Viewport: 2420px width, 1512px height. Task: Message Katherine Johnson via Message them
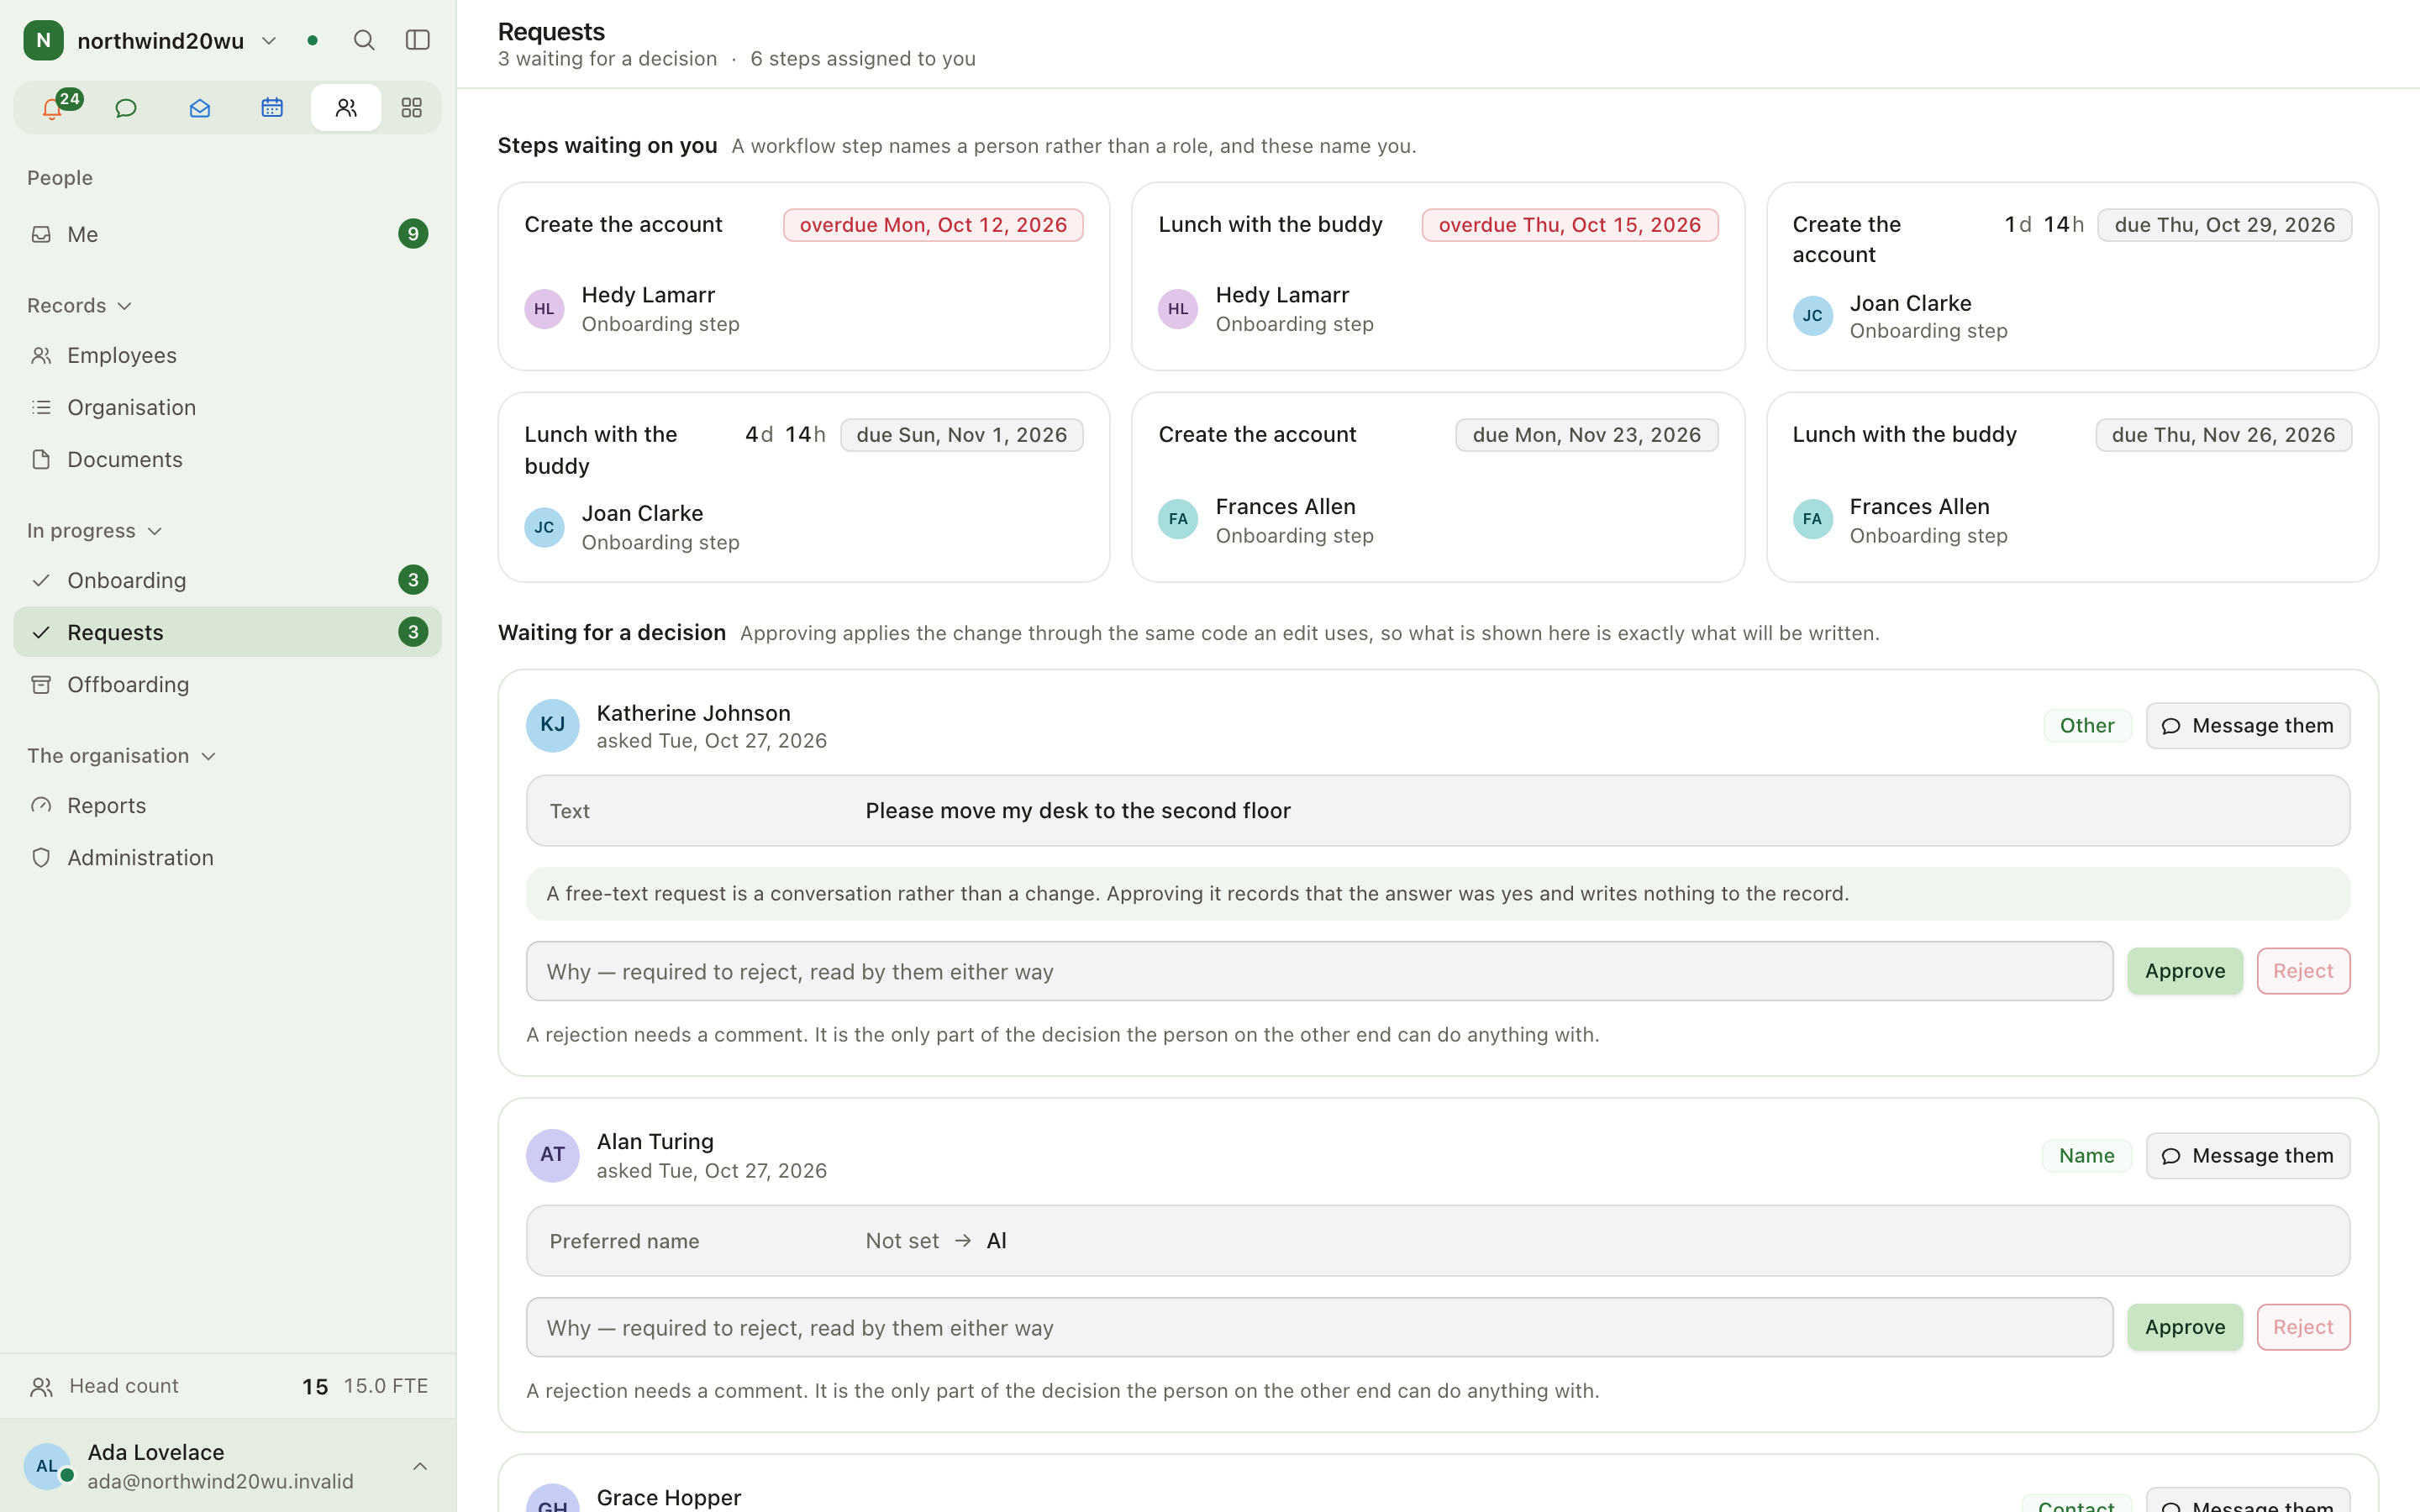click(2247, 726)
